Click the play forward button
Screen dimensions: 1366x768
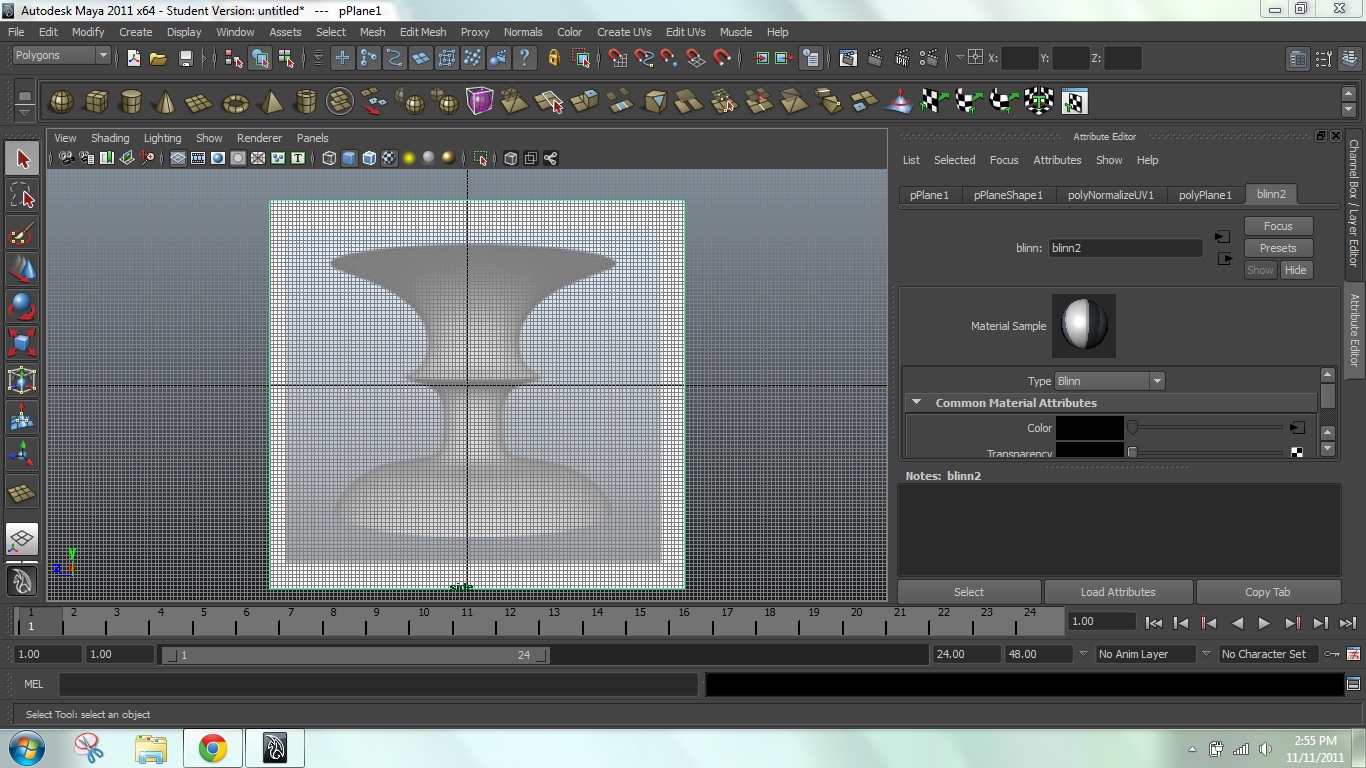point(1264,623)
